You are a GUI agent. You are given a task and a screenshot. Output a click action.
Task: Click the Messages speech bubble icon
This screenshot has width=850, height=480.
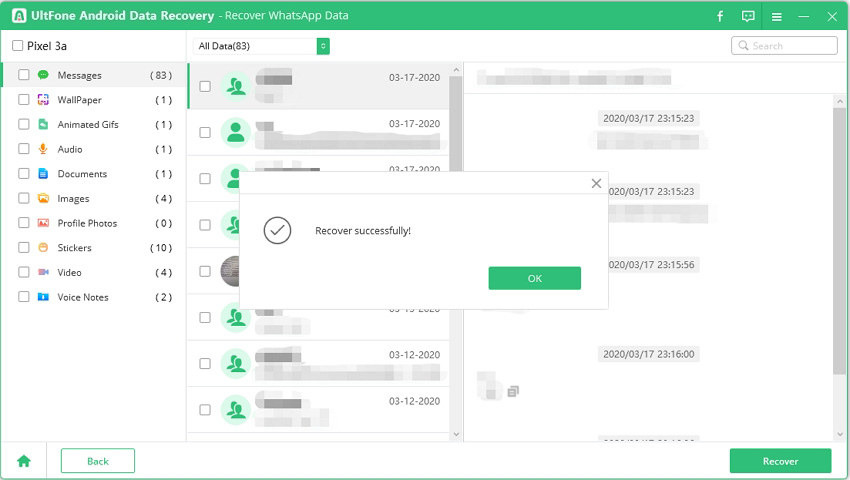point(43,75)
